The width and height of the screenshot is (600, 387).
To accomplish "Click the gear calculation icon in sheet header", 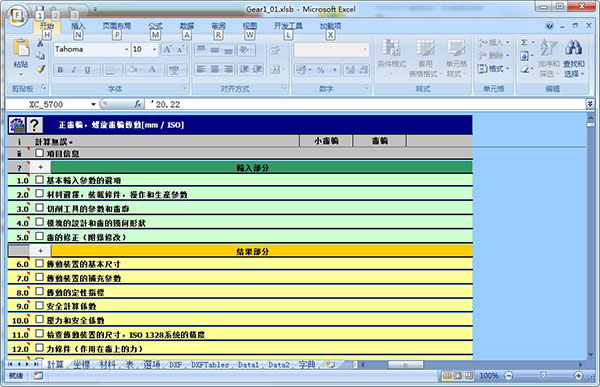I will click(x=17, y=125).
